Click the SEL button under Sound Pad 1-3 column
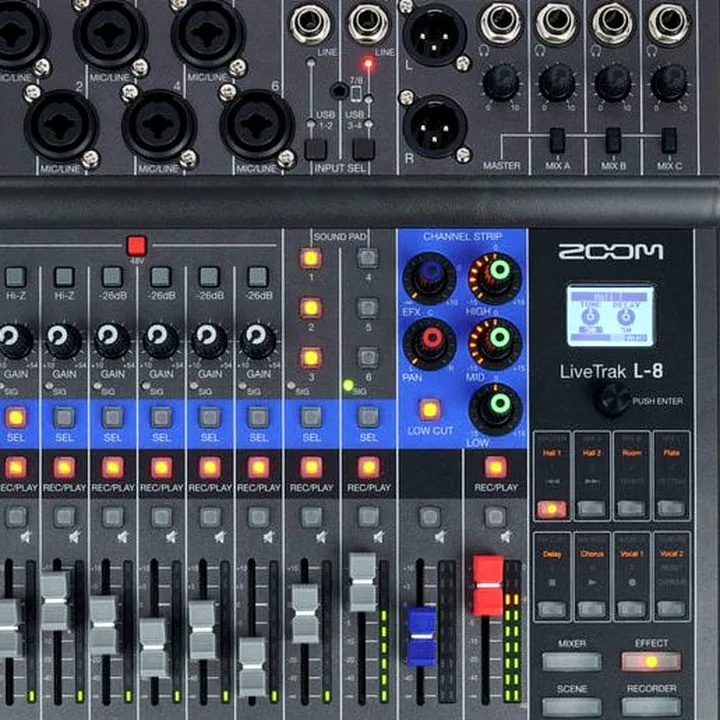This screenshot has width=720, height=720. [311, 417]
